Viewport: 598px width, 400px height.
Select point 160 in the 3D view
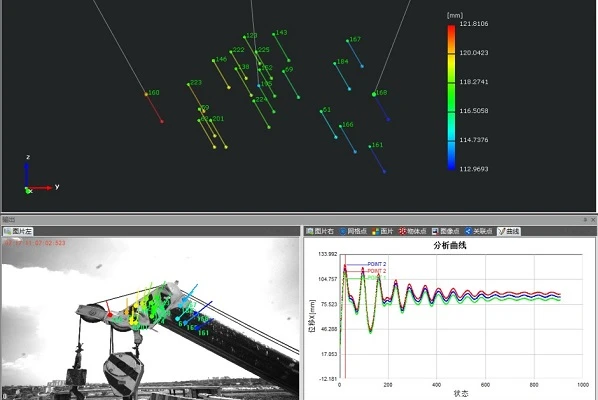[146, 94]
